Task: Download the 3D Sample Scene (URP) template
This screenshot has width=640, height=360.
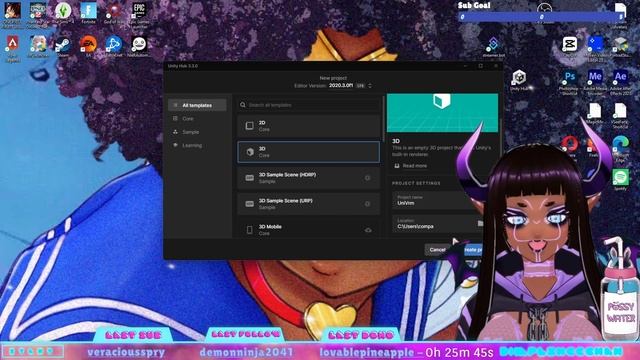Action: [367, 204]
